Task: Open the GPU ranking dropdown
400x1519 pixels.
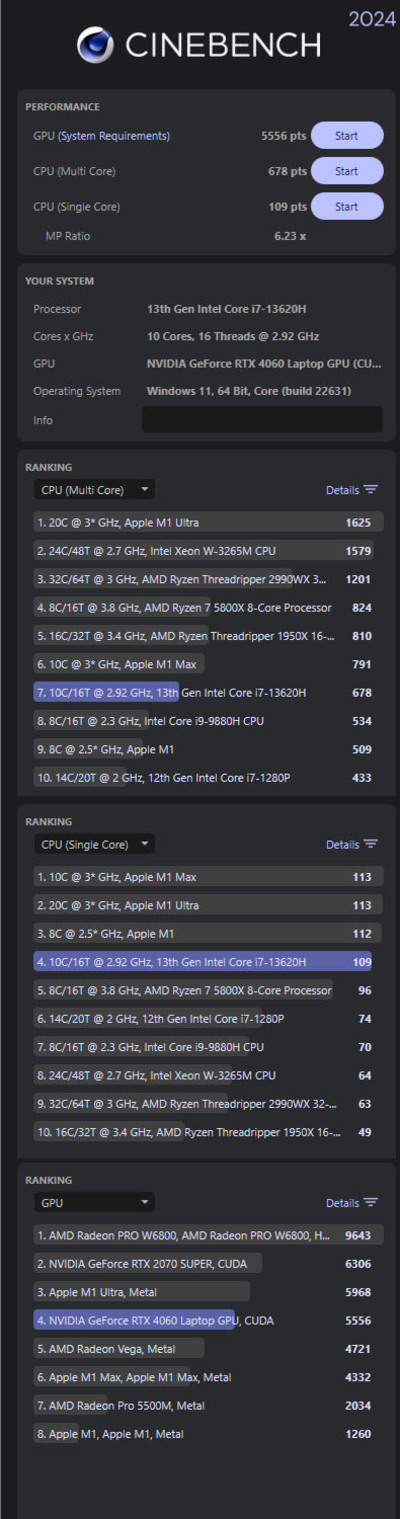Action: coord(94,1203)
